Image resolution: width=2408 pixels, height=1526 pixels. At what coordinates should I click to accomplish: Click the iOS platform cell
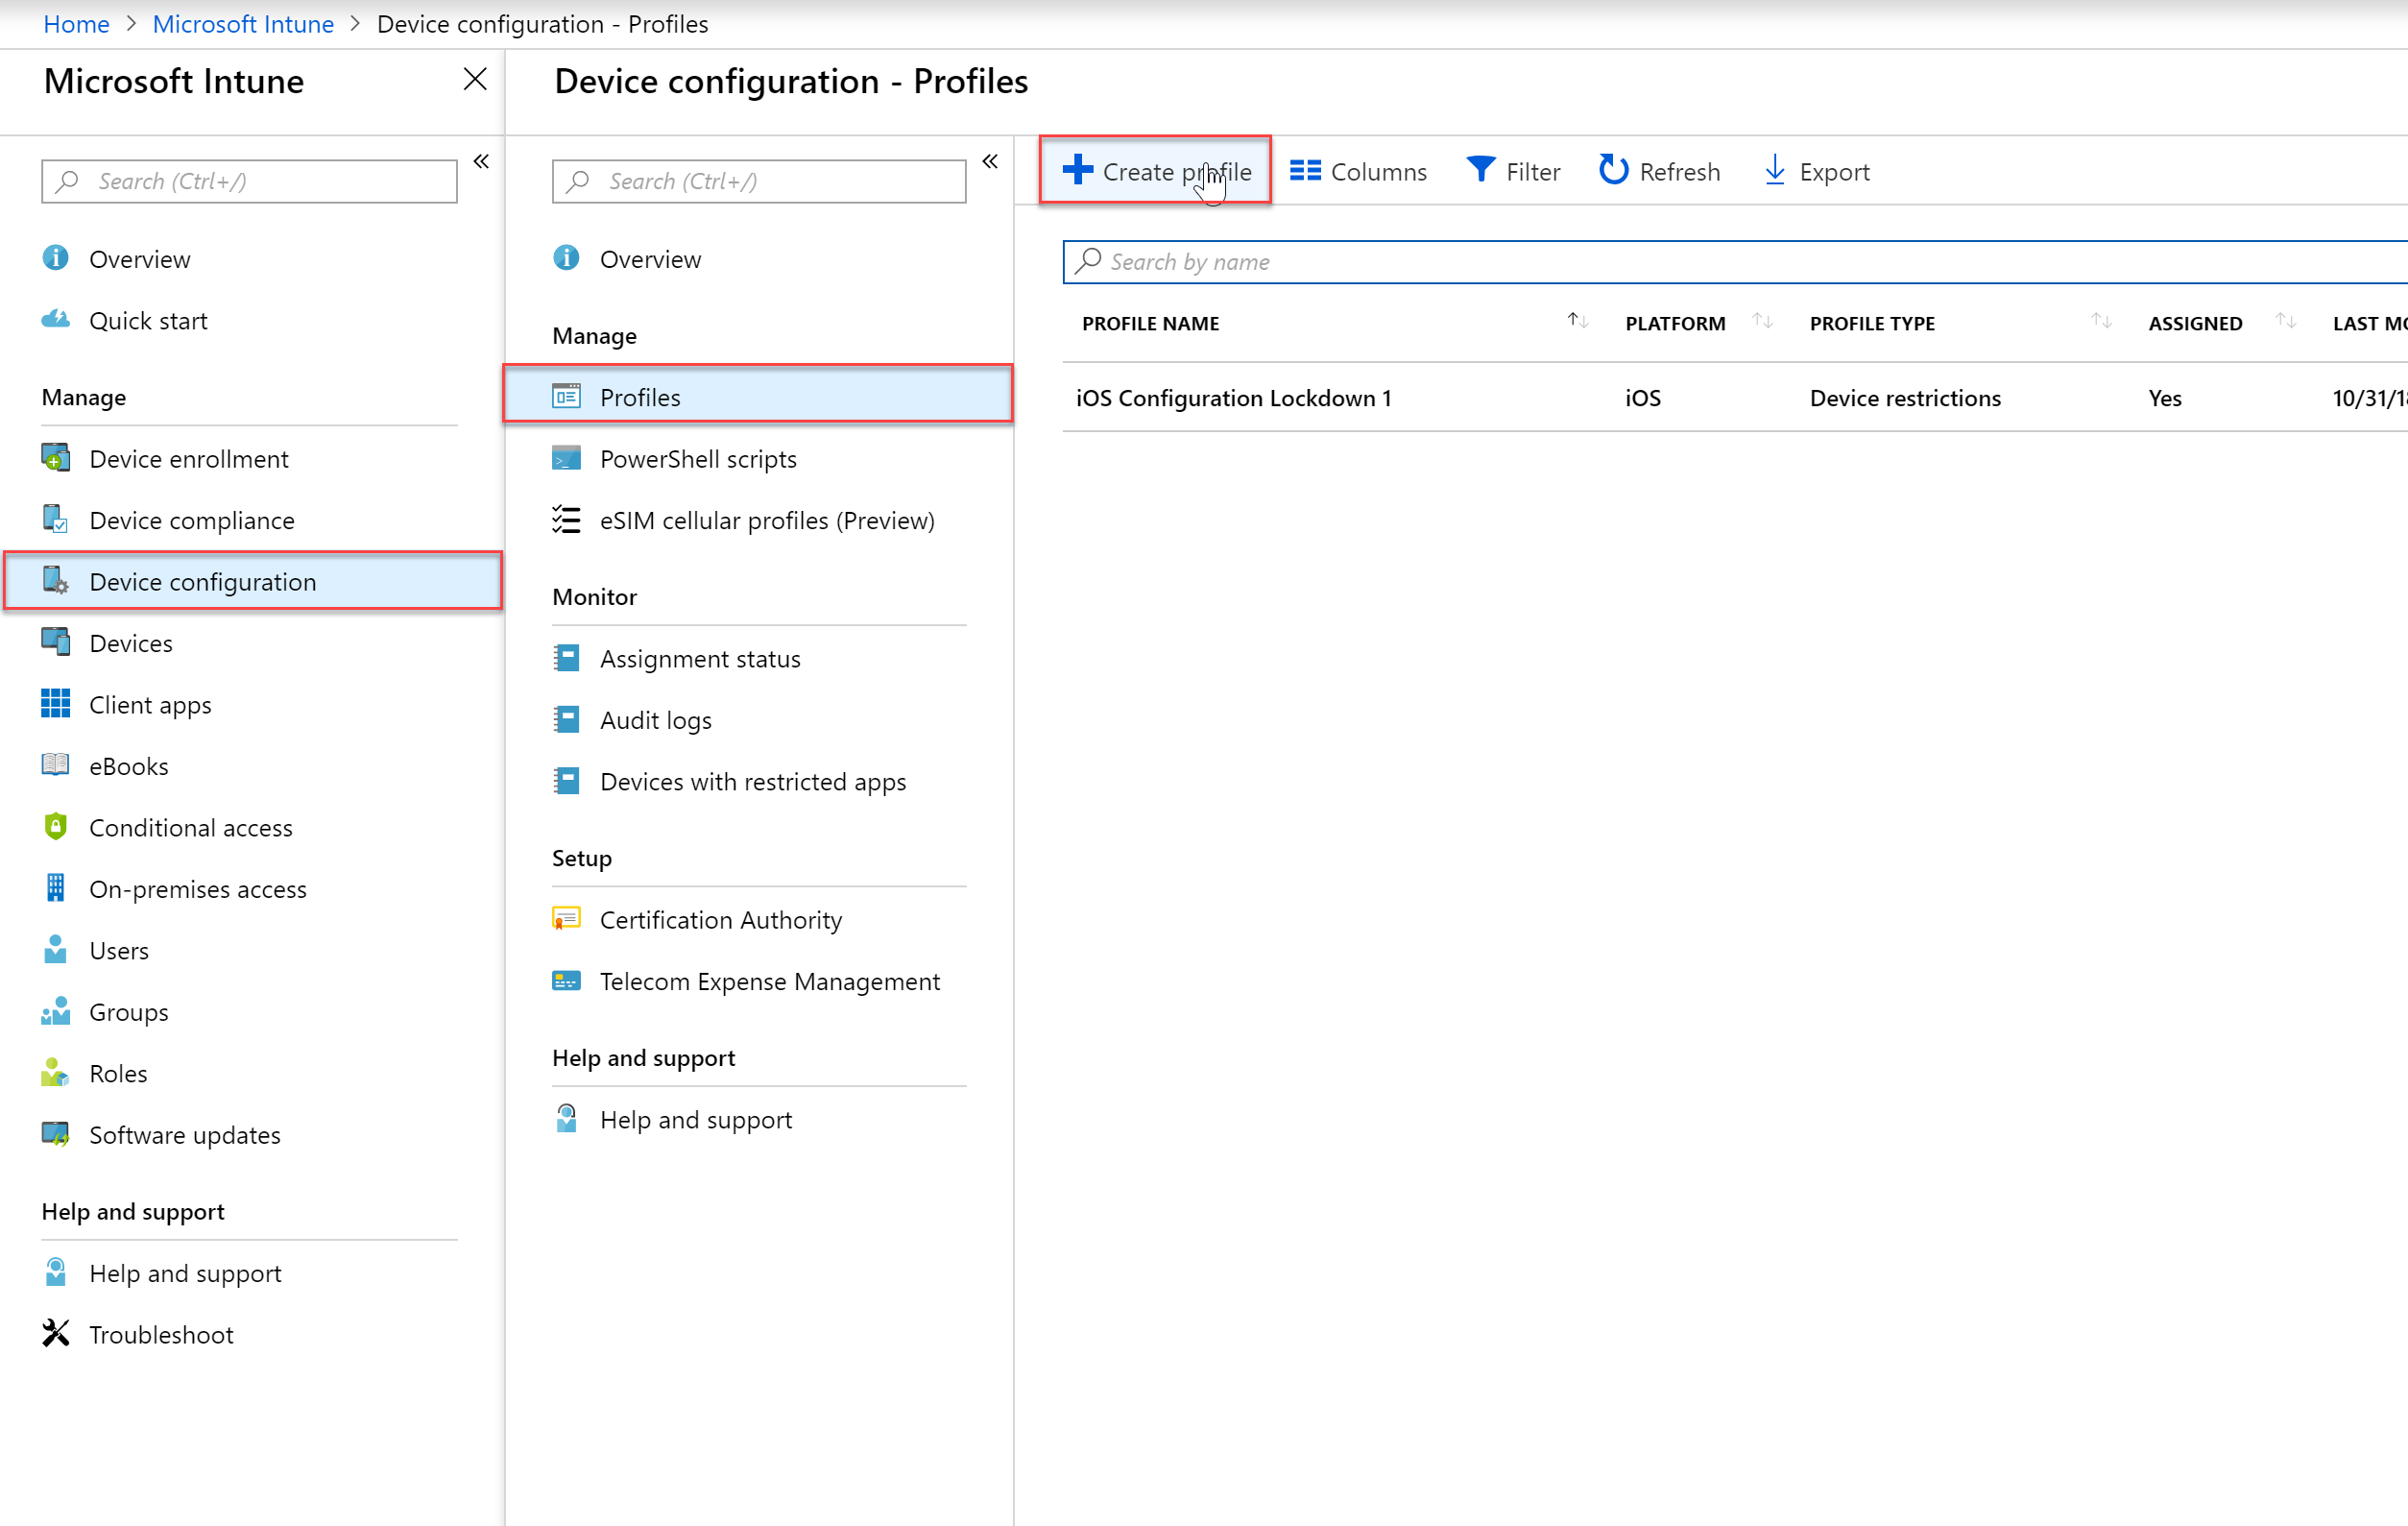tap(1643, 398)
